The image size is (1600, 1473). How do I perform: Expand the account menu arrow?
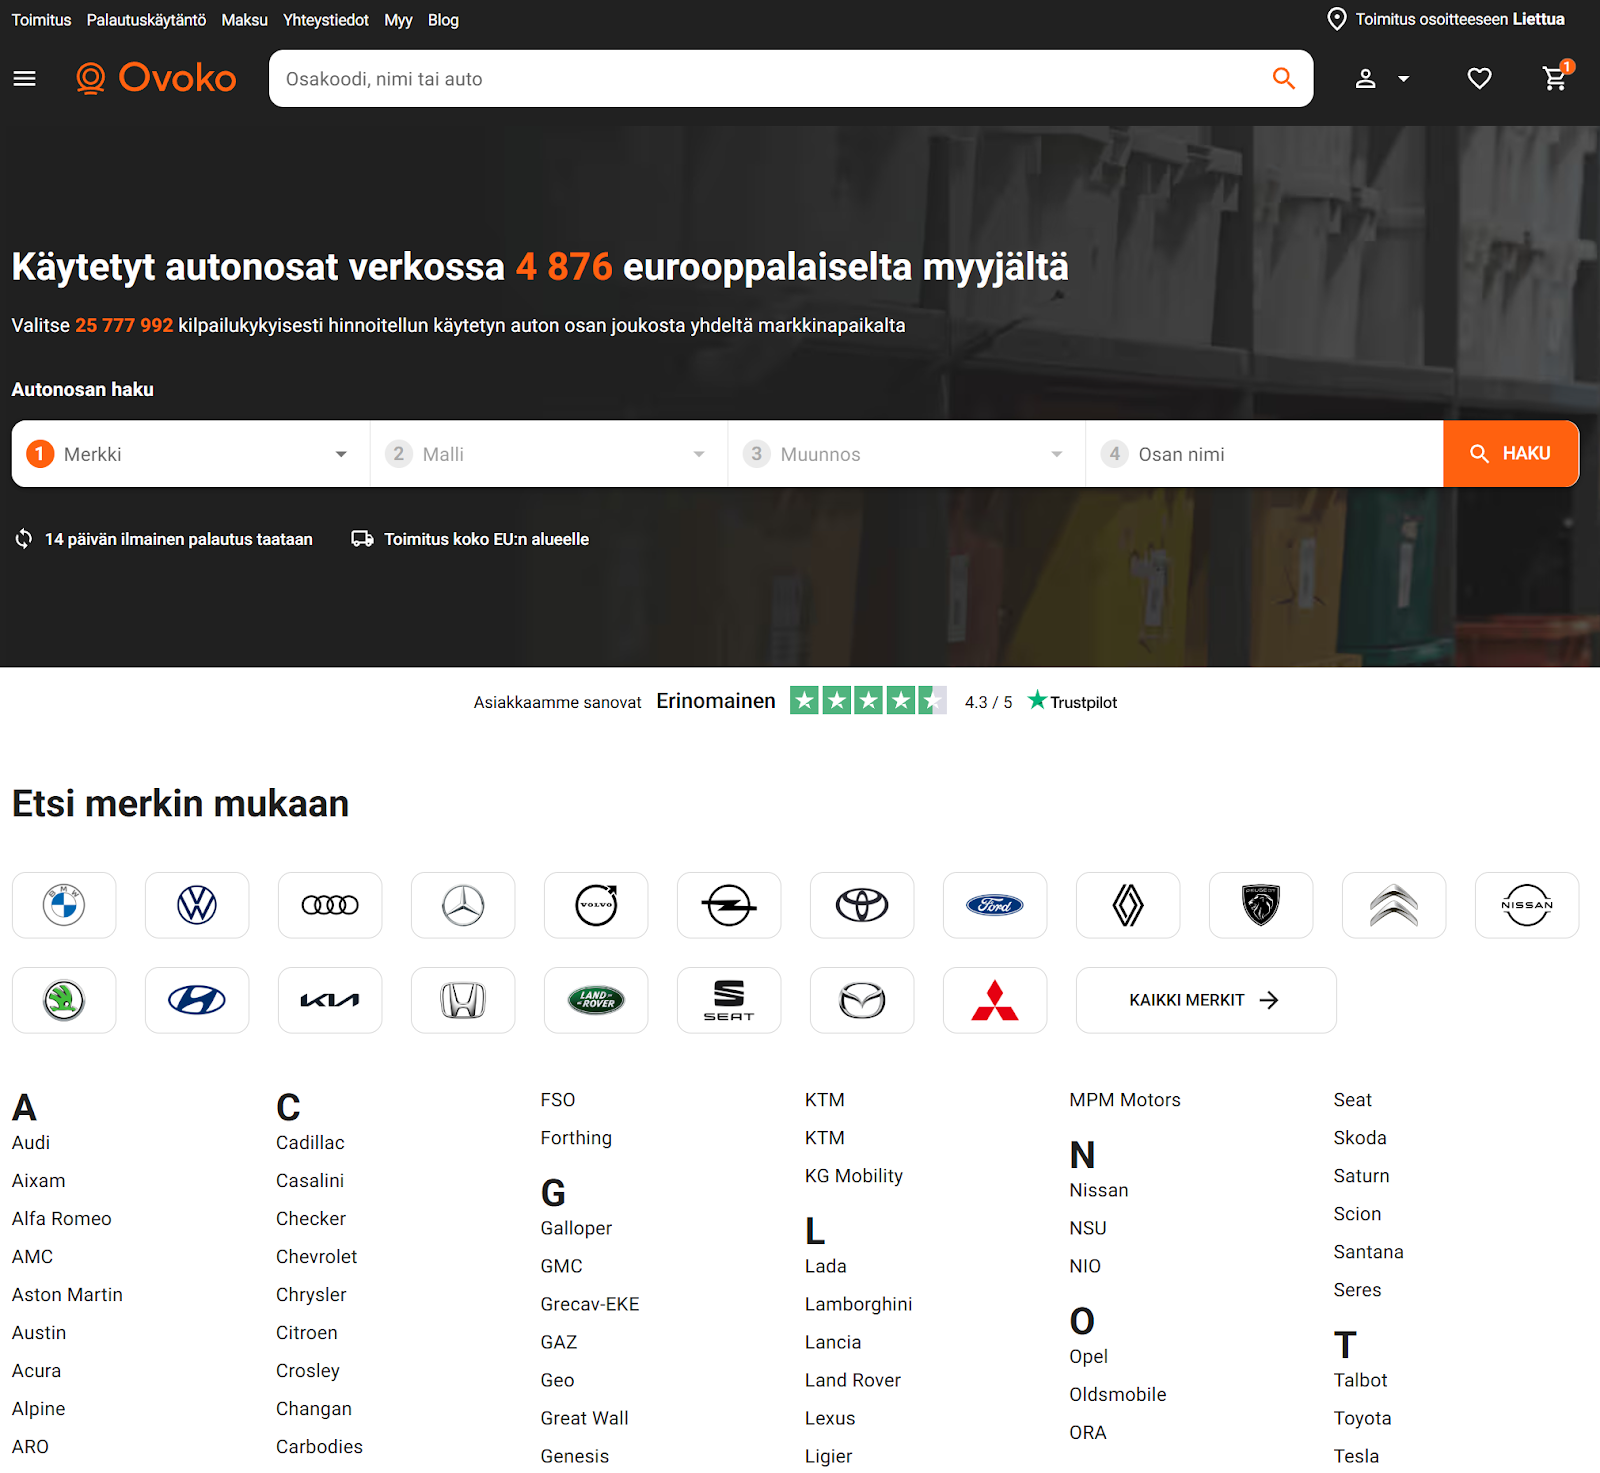tap(1404, 79)
